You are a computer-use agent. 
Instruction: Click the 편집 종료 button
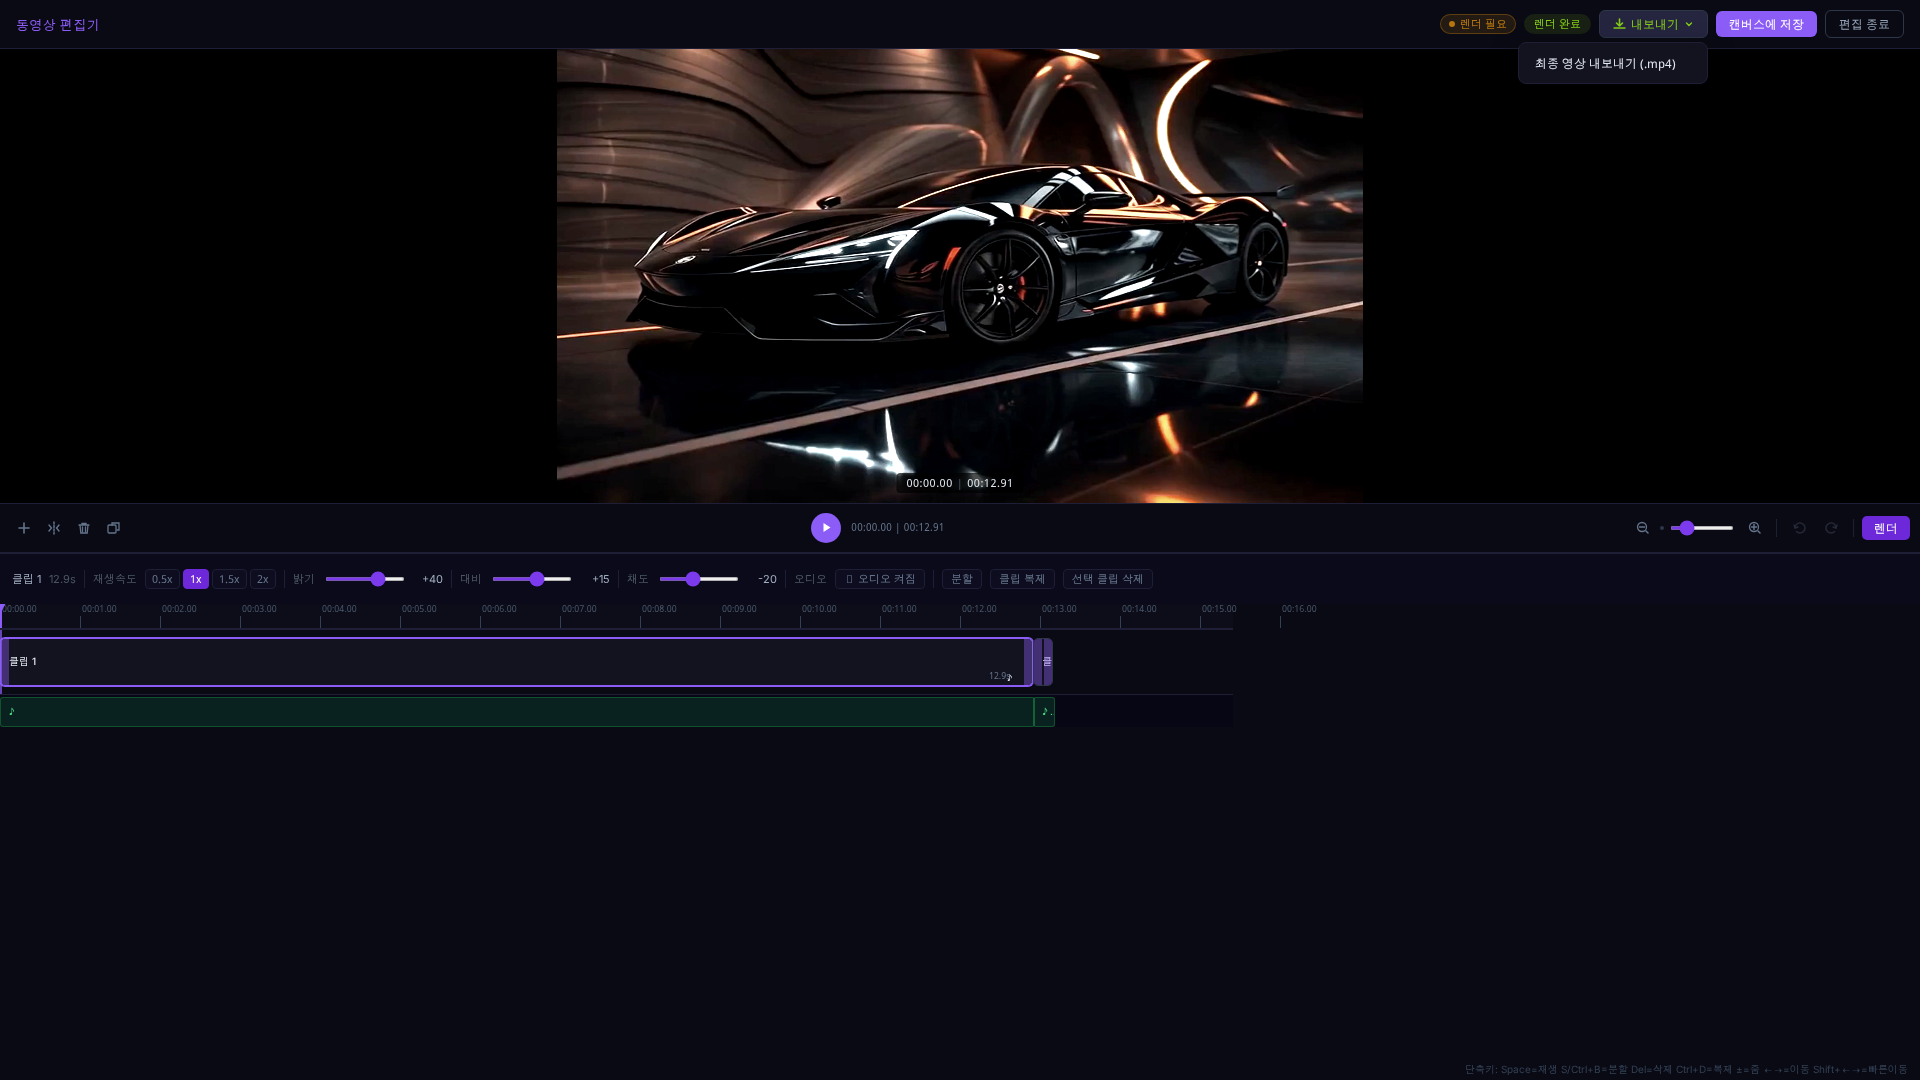pyautogui.click(x=1864, y=24)
